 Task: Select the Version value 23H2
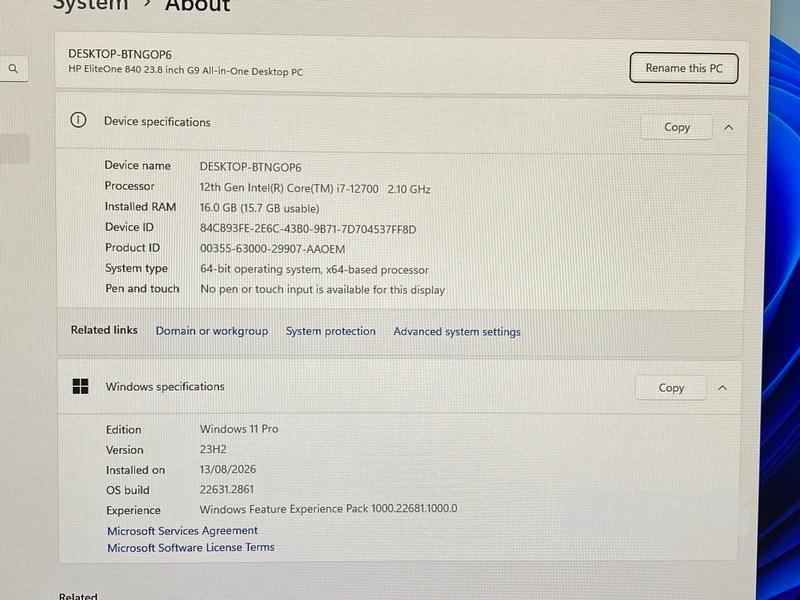point(213,449)
